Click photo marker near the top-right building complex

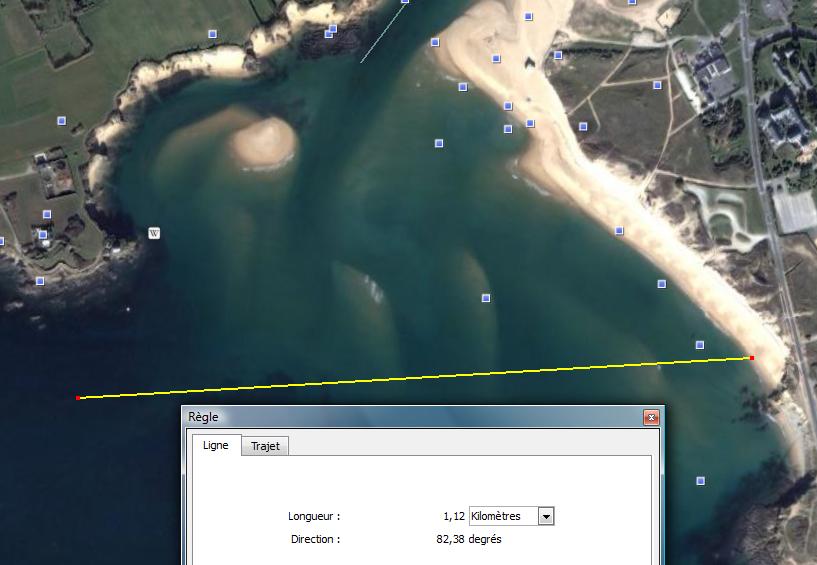[x=658, y=85]
